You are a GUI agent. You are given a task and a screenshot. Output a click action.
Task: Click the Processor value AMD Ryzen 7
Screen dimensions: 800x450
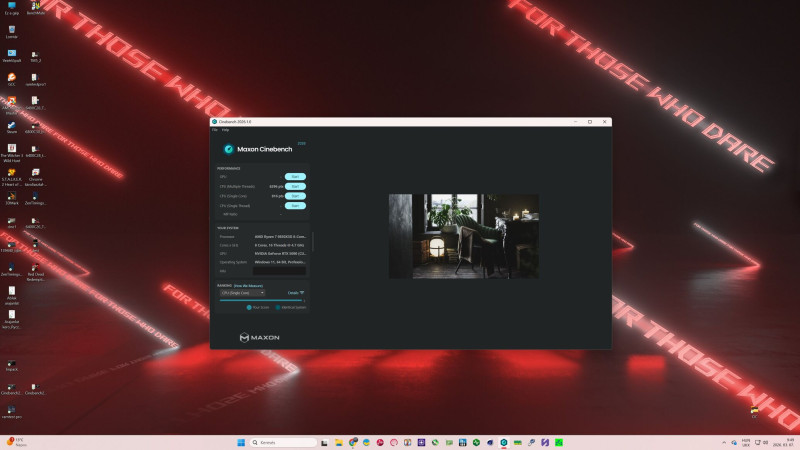[x=280, y=237]
